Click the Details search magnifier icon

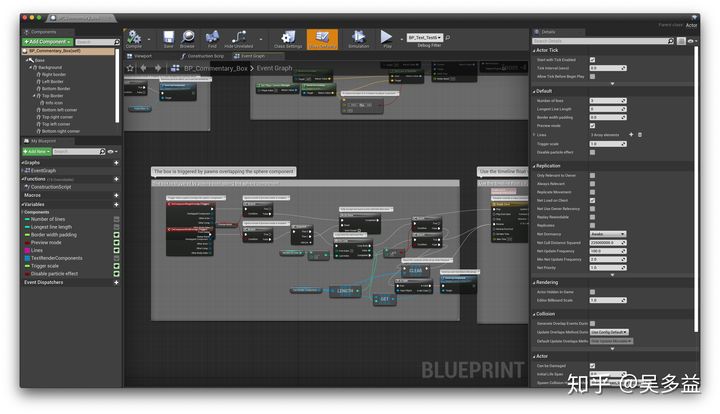pos(670,41)
